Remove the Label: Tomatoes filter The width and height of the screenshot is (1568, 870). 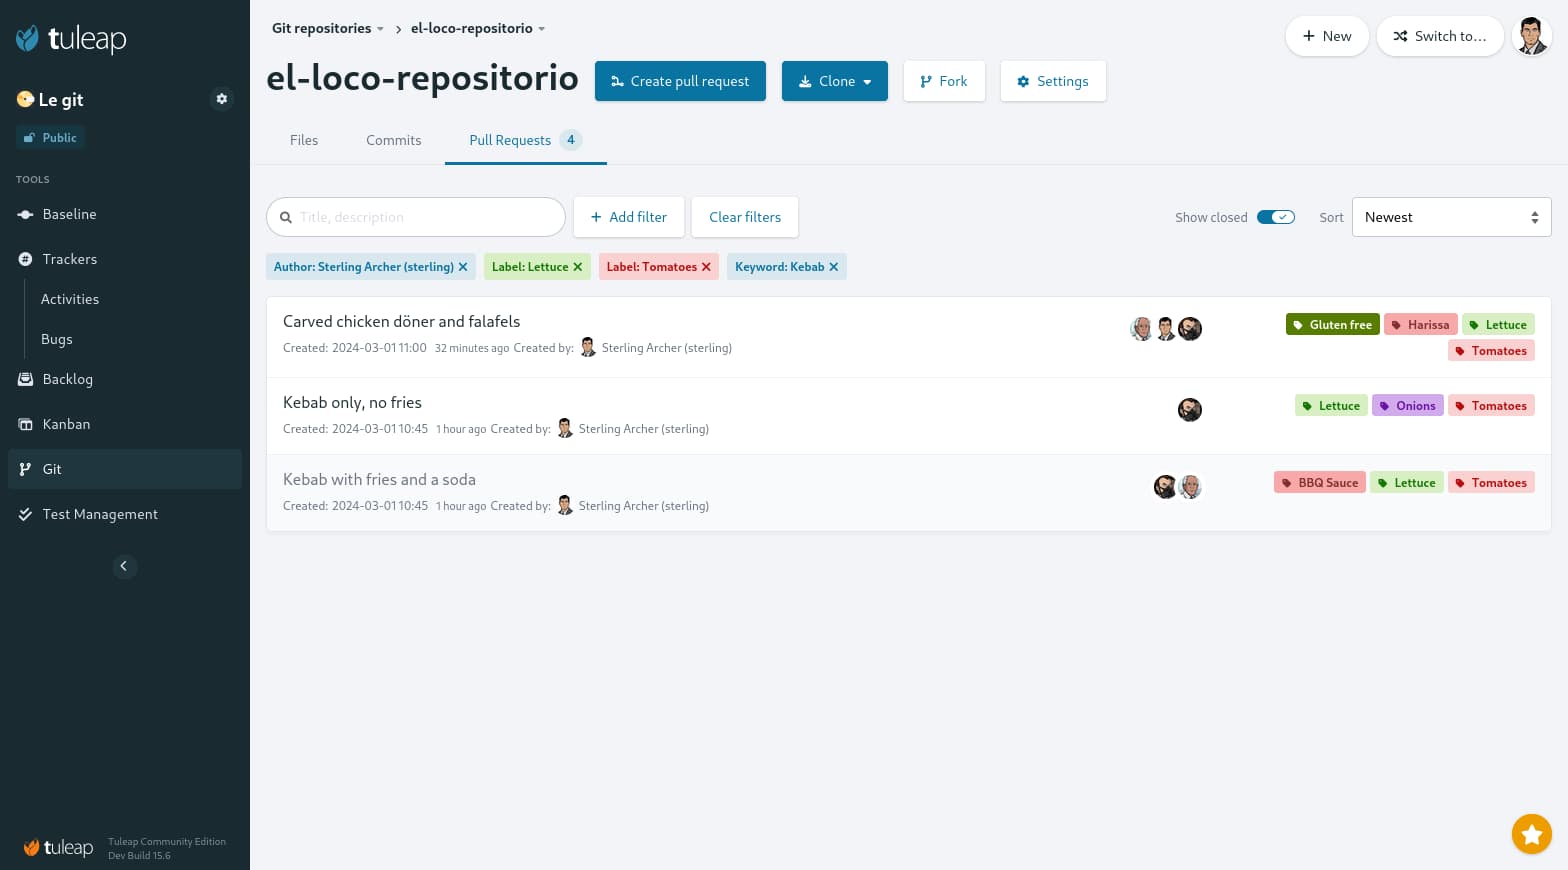706,267
